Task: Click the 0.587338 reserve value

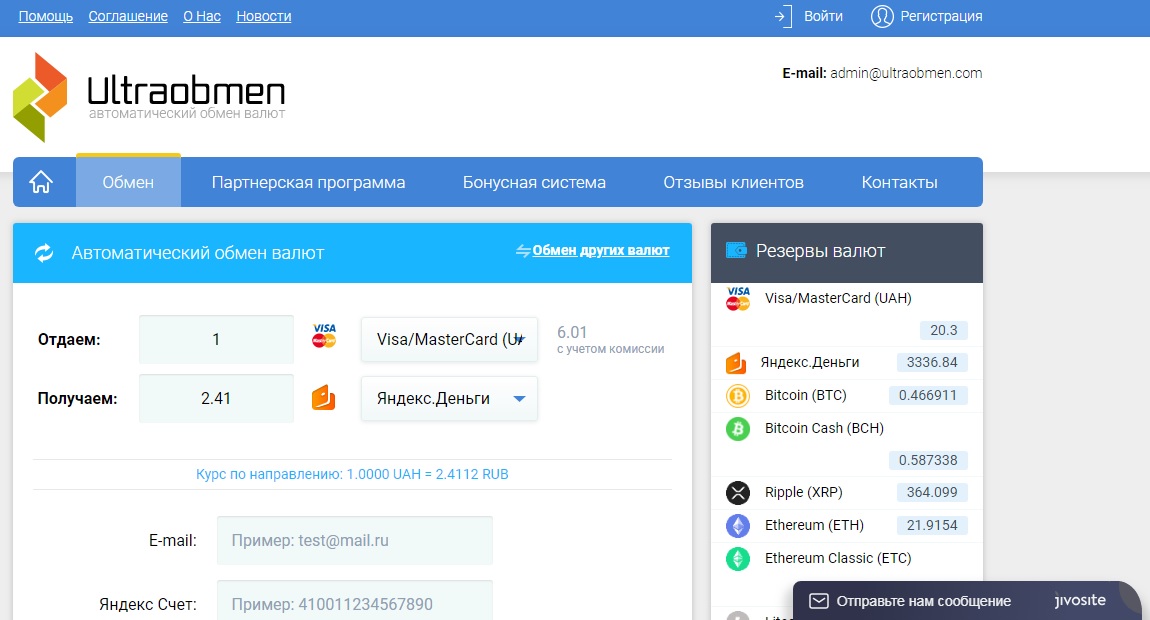Action: [928, 460]
